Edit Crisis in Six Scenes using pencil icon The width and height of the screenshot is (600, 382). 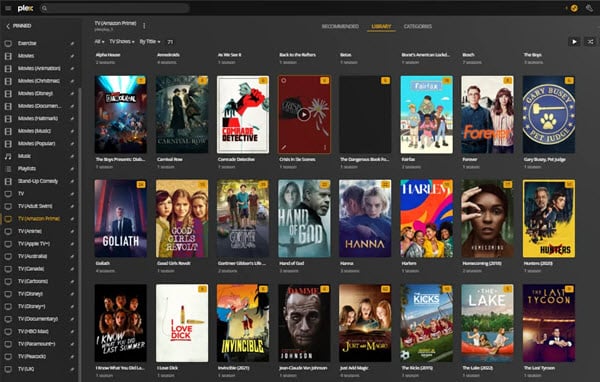point(284,147)
